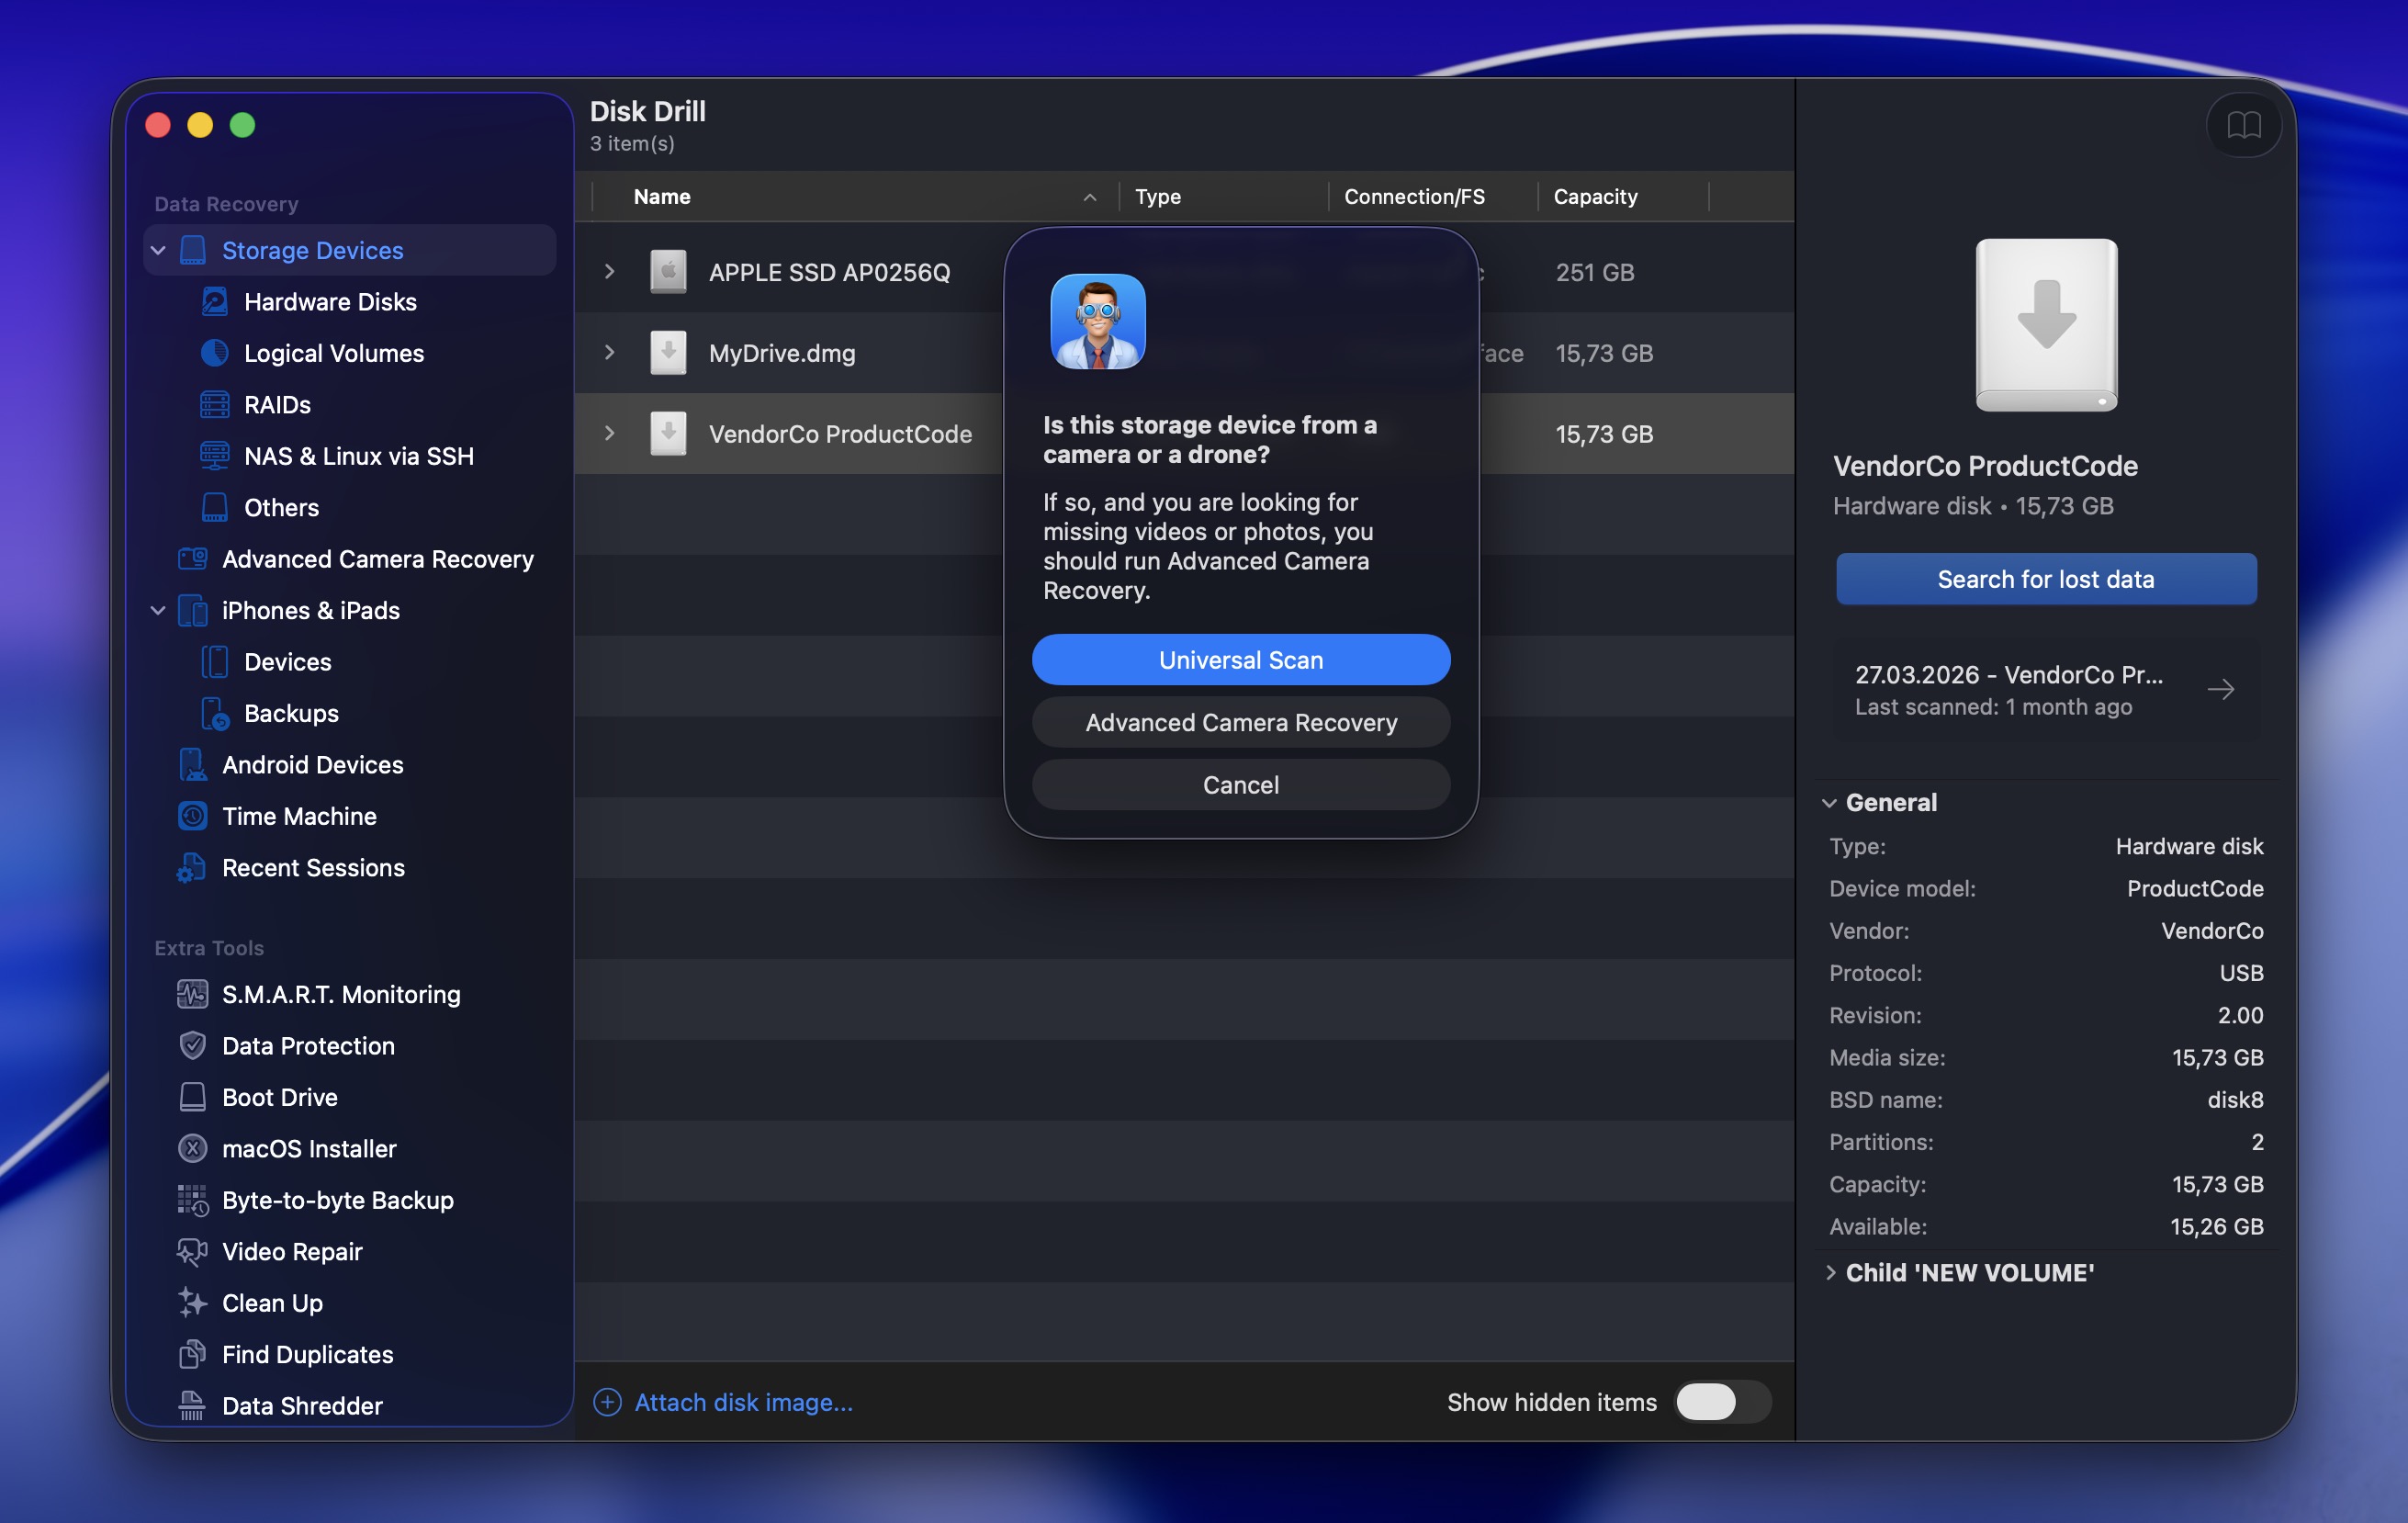The height and width of the screenshot is (1523, 2408).
Task: Open the help book icon at top right
Action: [x=2244, y=125]
